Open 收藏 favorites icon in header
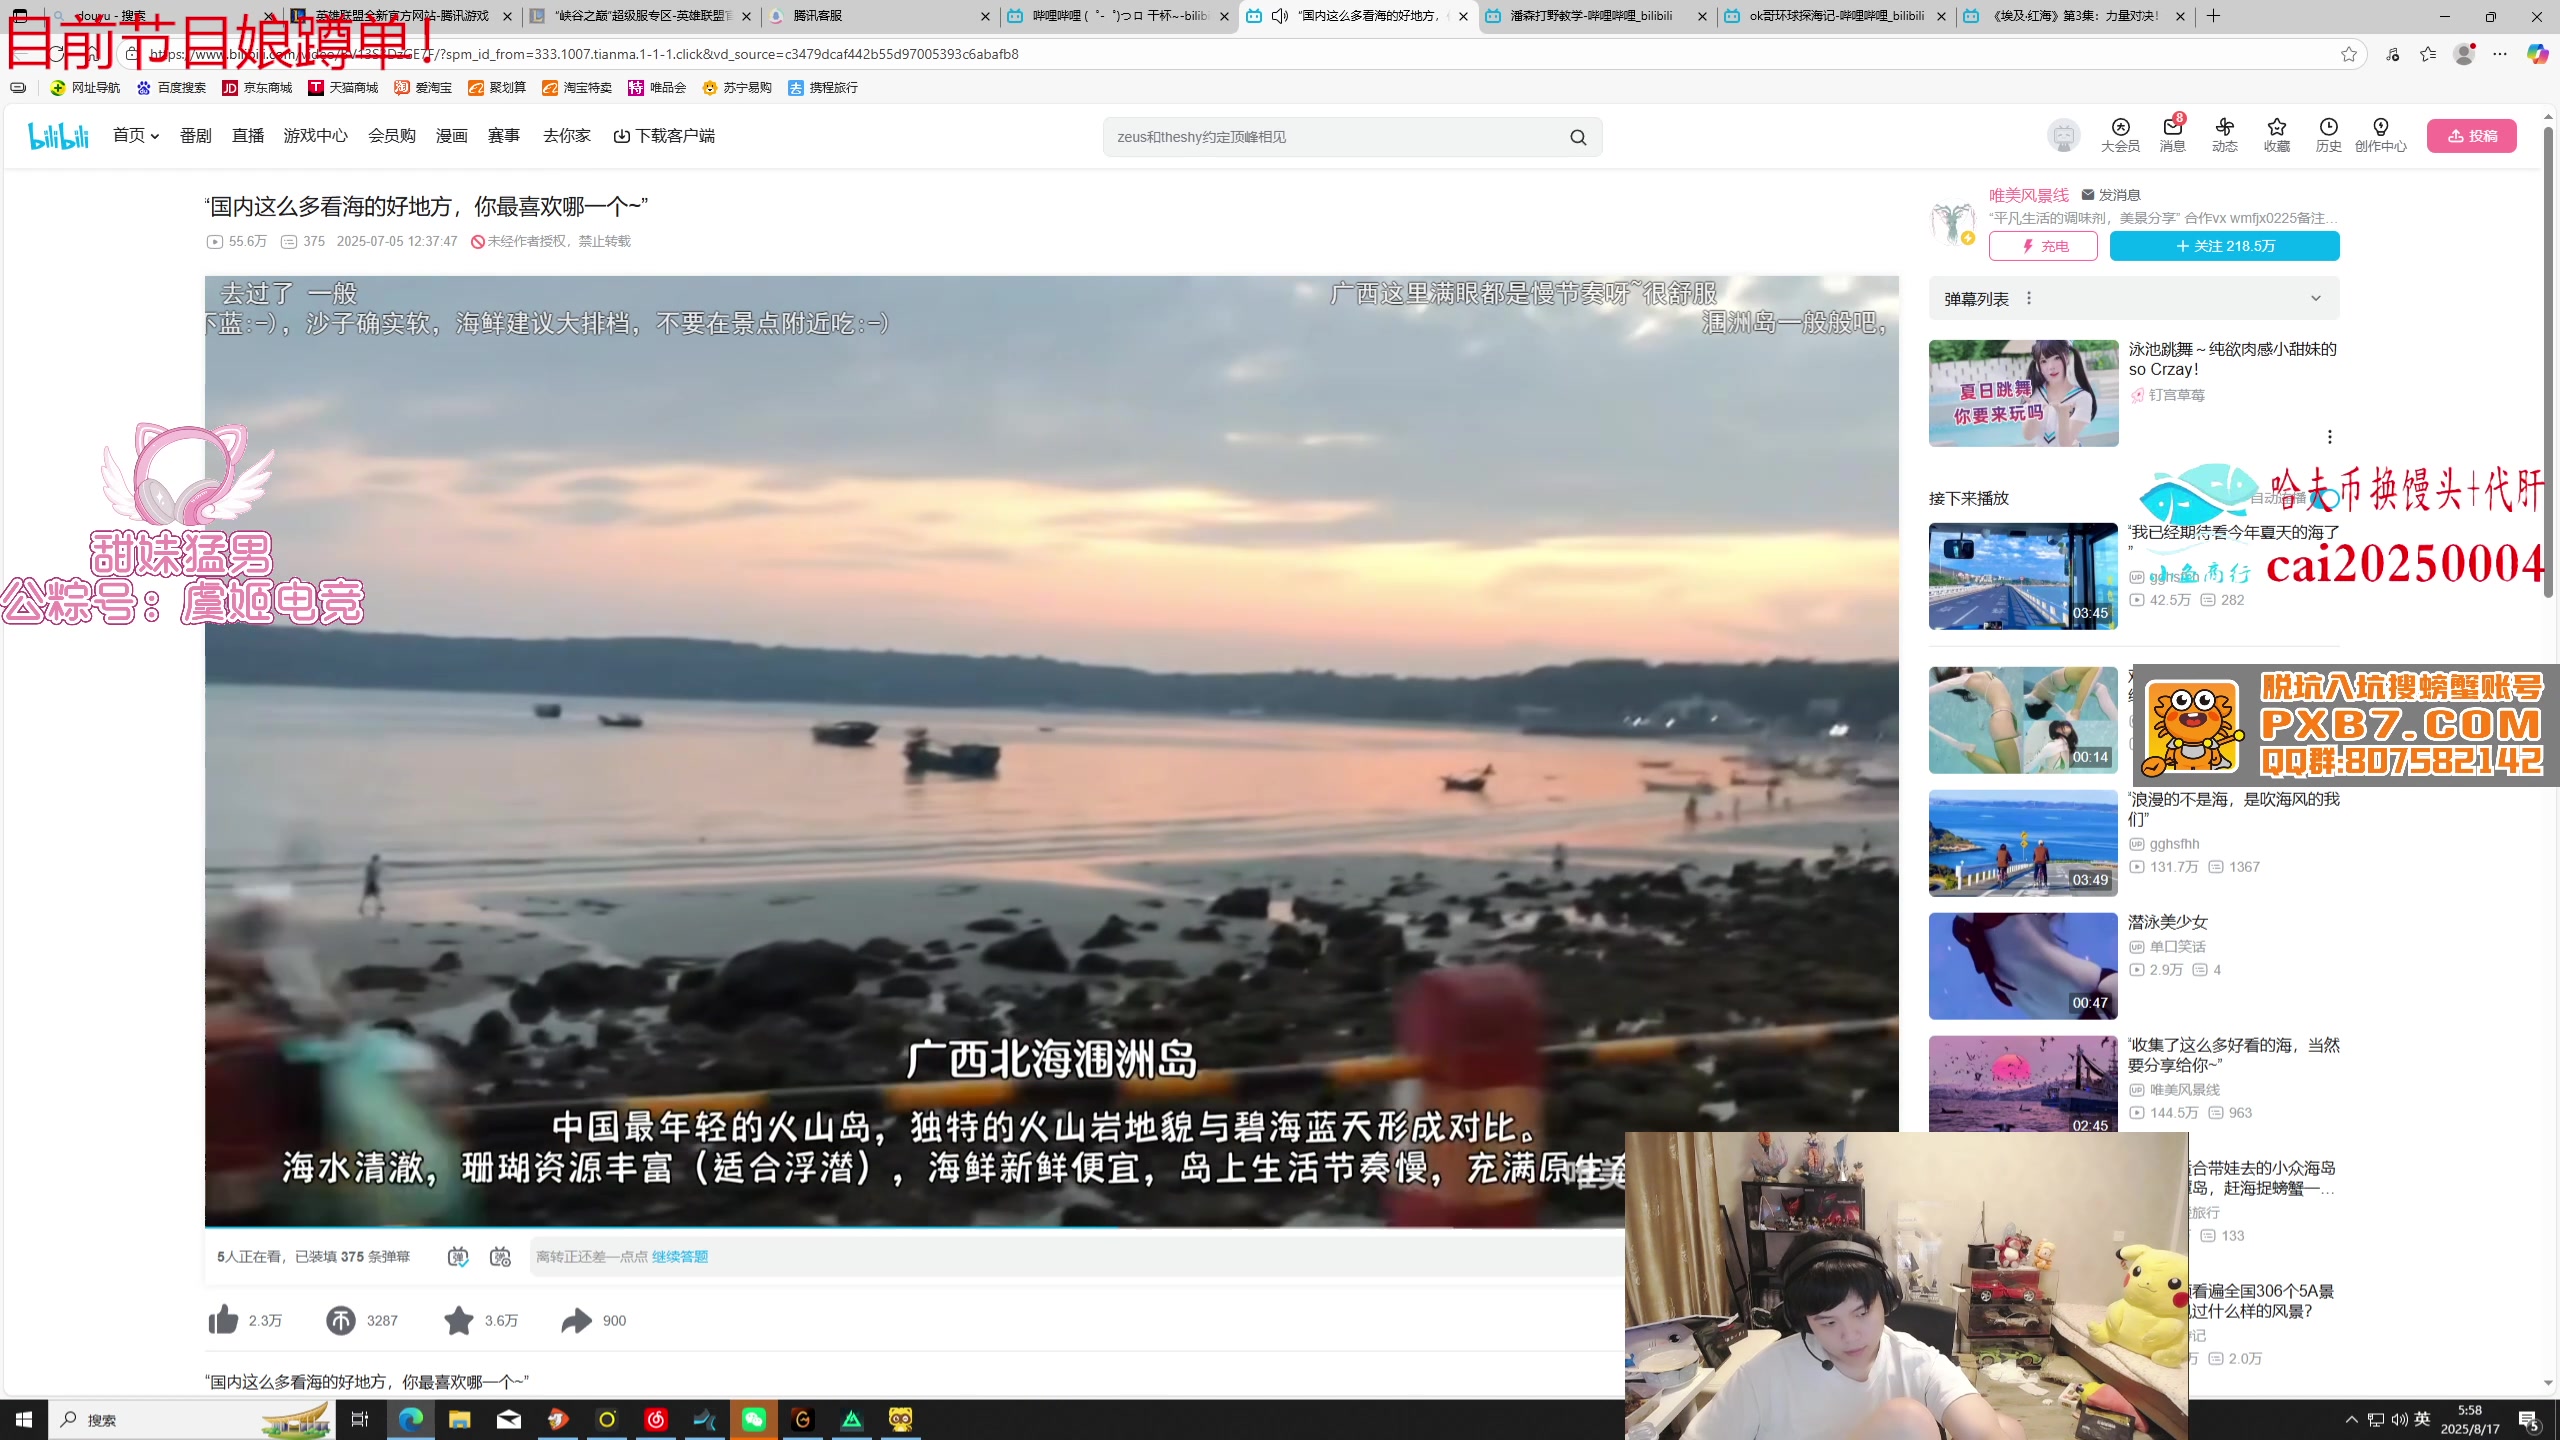The width and height of the screenshot is (2560, 1440). point(2277,135)
